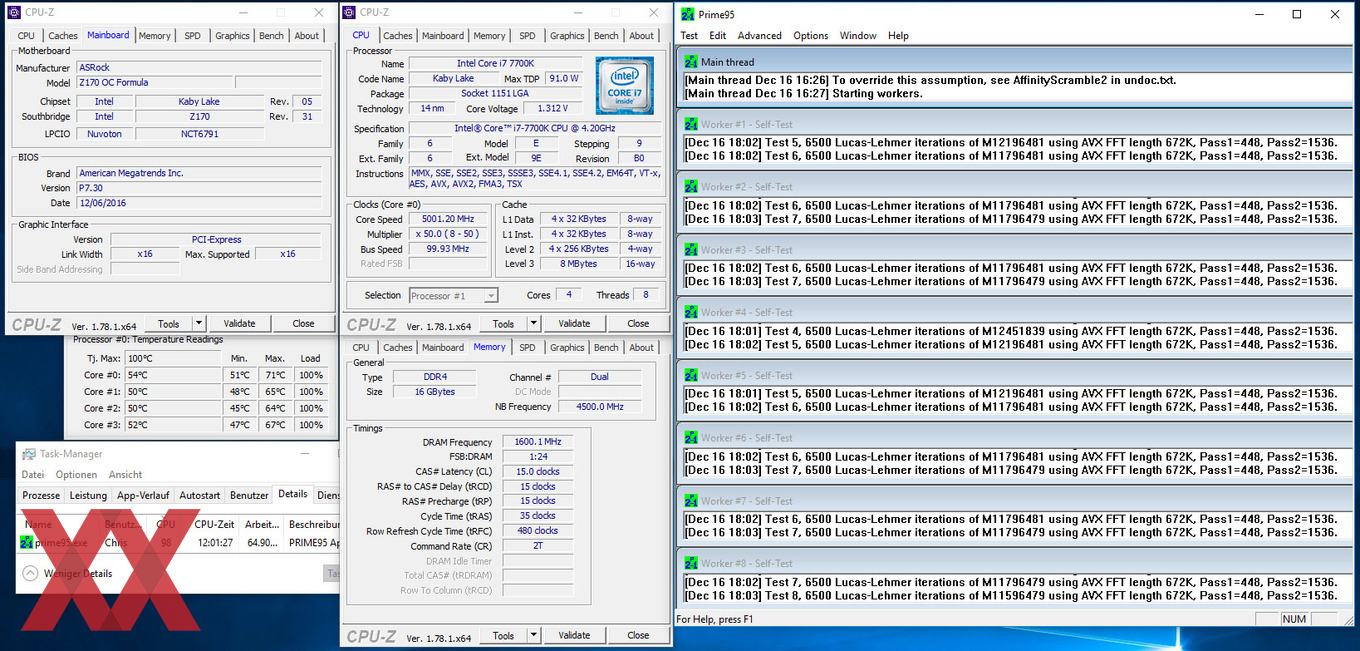Select the Graphics tab in top-middle CPU-Z window
This screenshot has height=651, width=1360.
(x=567, y=36)
